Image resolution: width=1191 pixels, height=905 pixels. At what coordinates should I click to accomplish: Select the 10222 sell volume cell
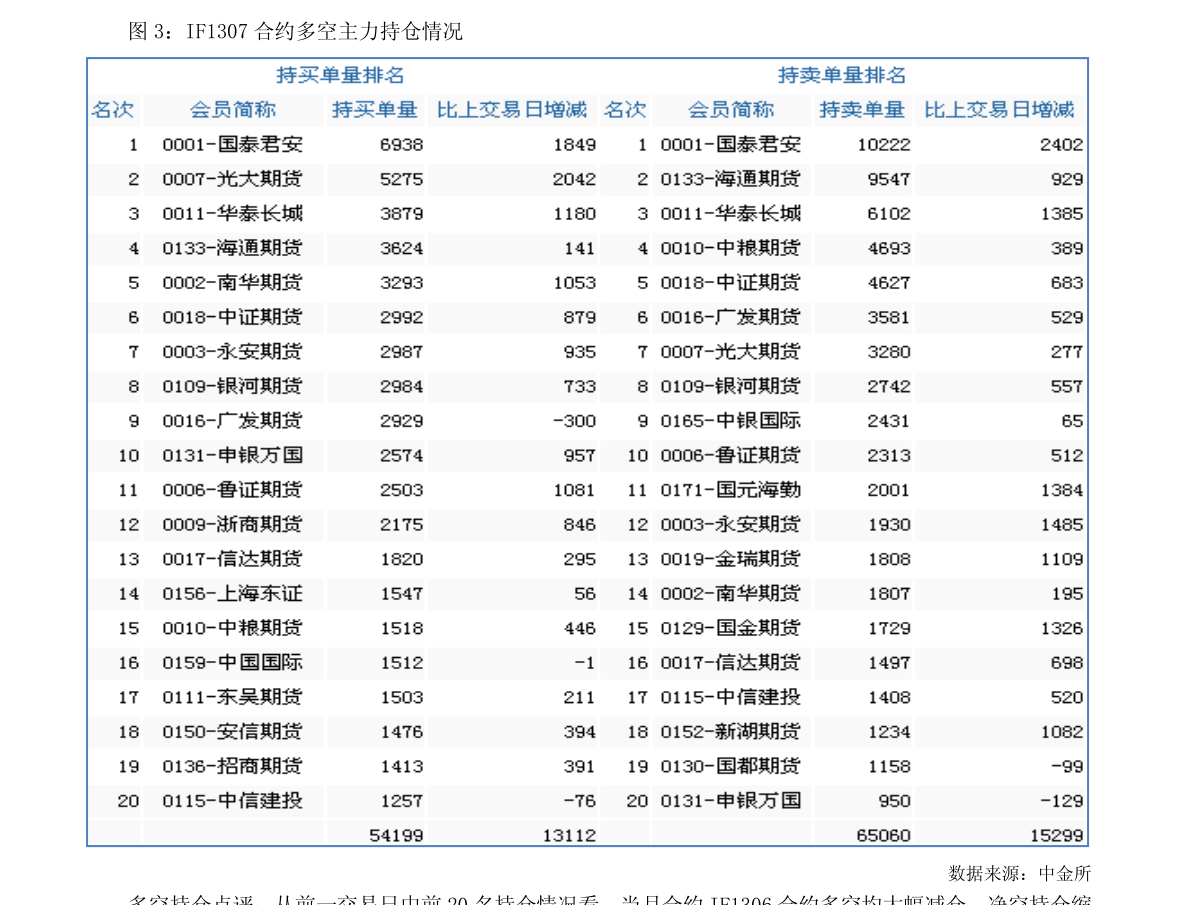(884, 144)
